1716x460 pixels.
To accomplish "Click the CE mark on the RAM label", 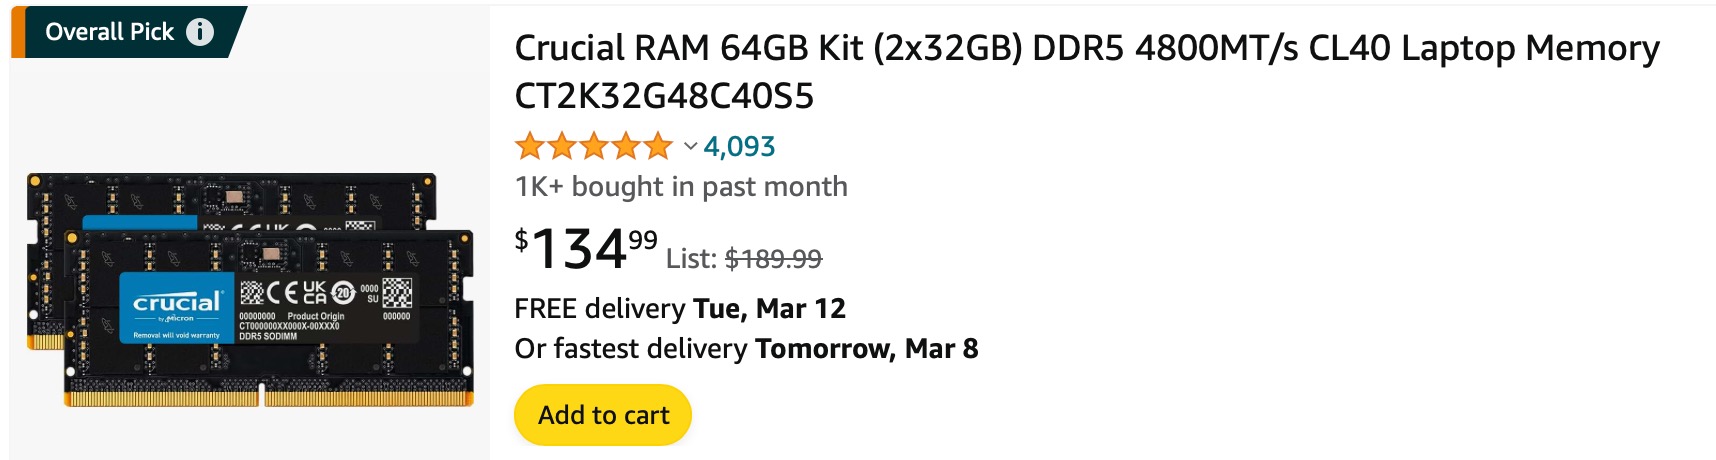I will tap(282, 292).
